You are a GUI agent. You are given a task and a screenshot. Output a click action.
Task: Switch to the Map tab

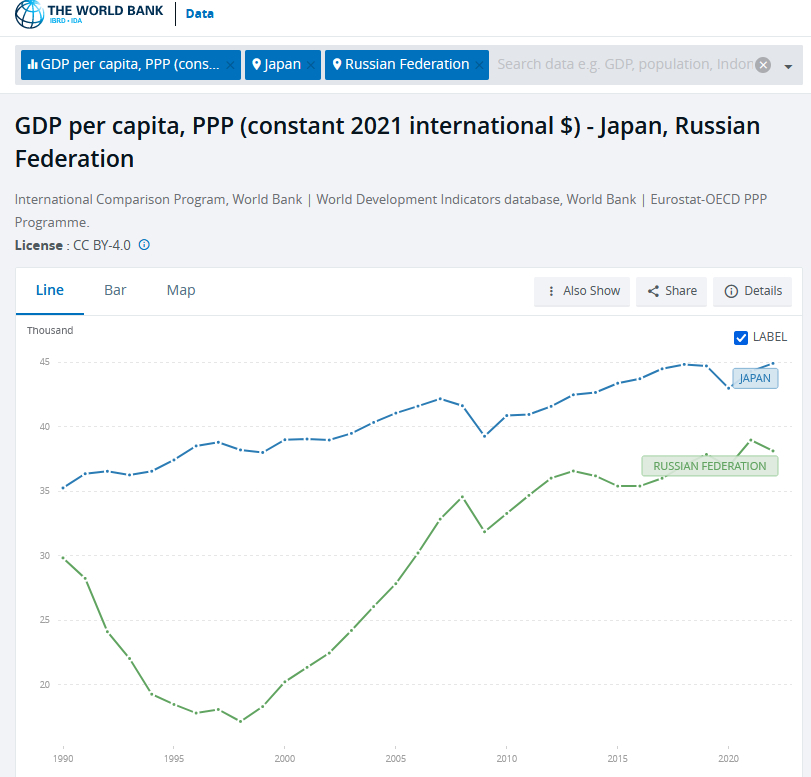click(x=181, y=290)
